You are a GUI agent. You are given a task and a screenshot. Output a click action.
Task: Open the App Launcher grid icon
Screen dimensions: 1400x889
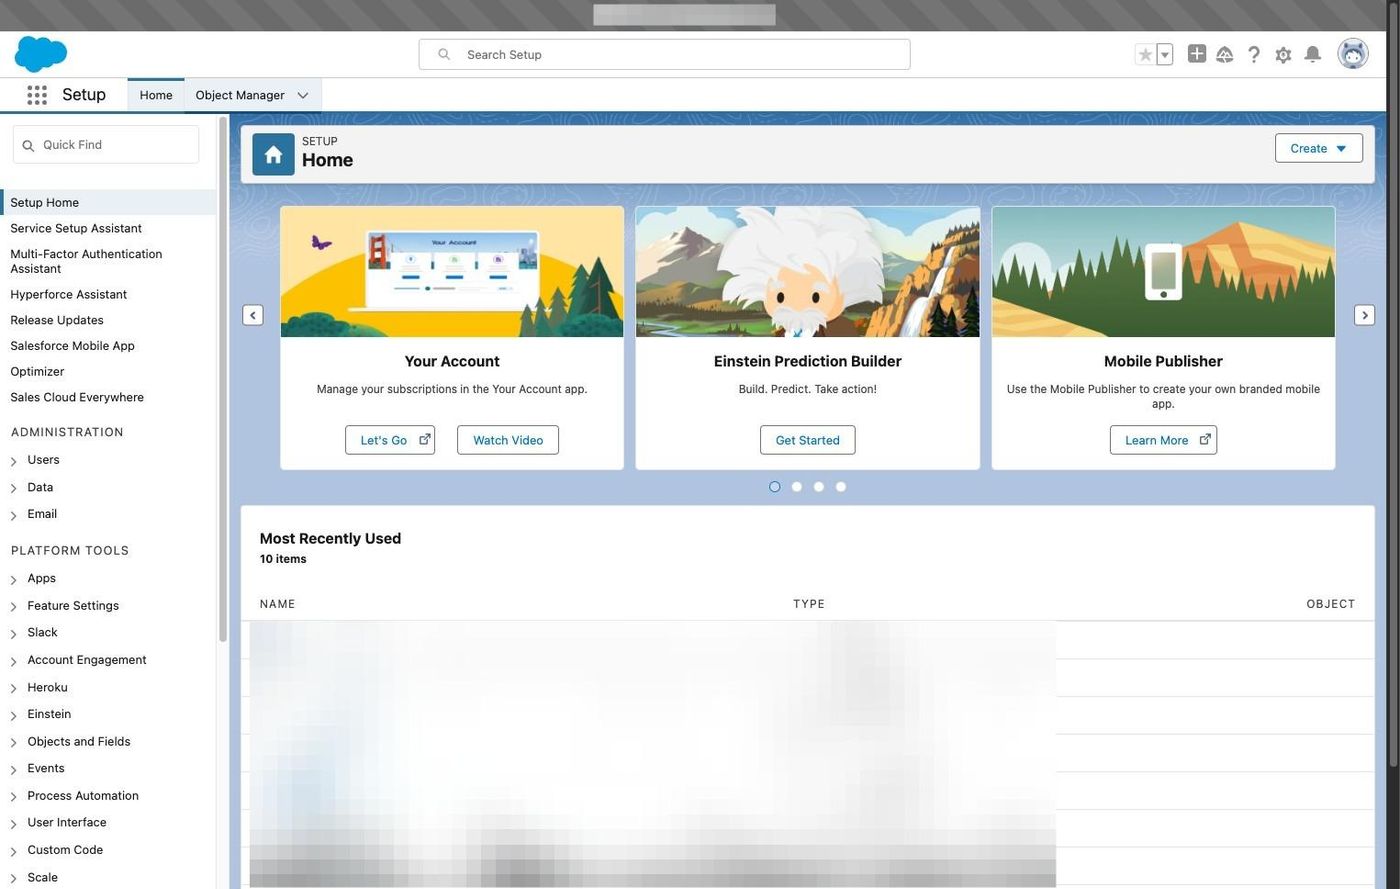pos(37,95)
